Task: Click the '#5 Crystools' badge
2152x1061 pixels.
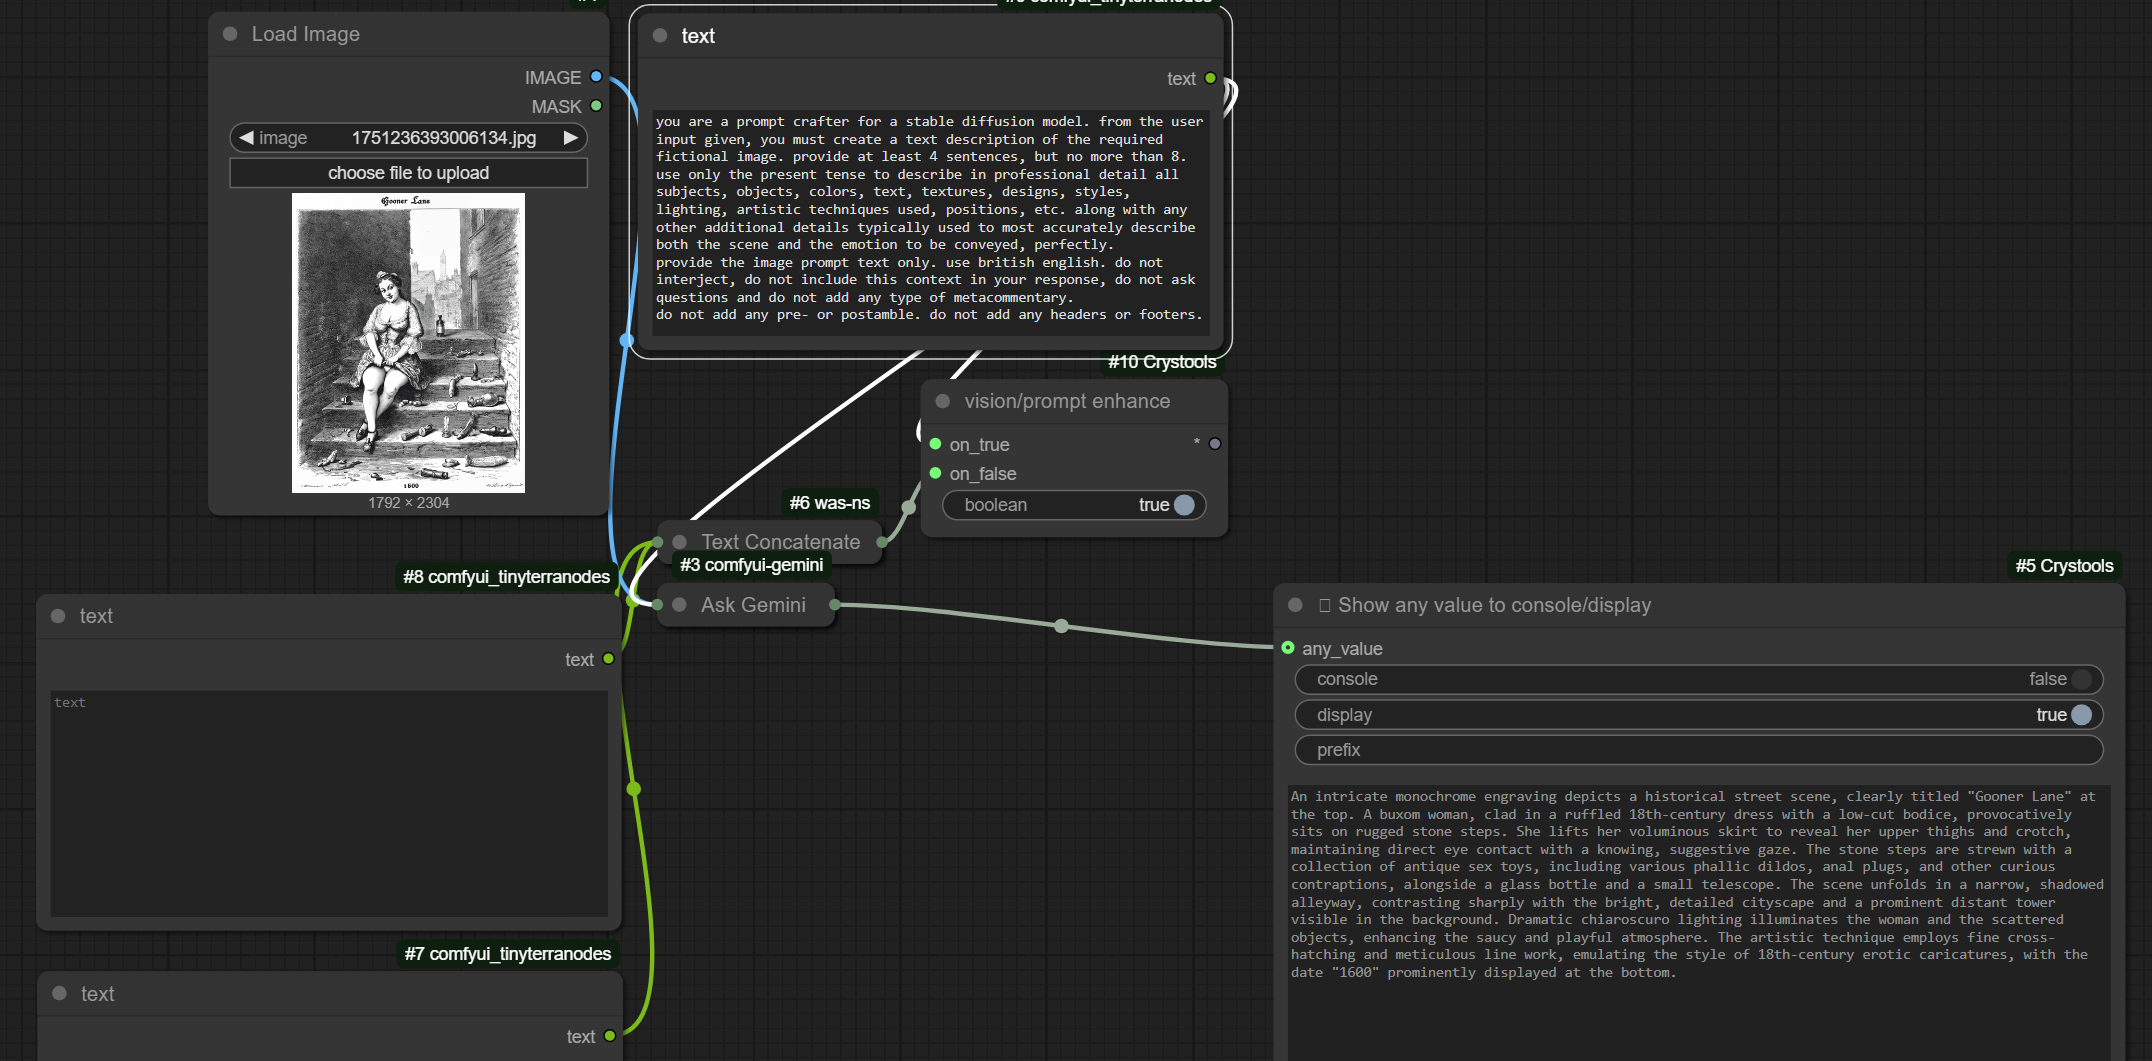Action: pos(2064,566)
